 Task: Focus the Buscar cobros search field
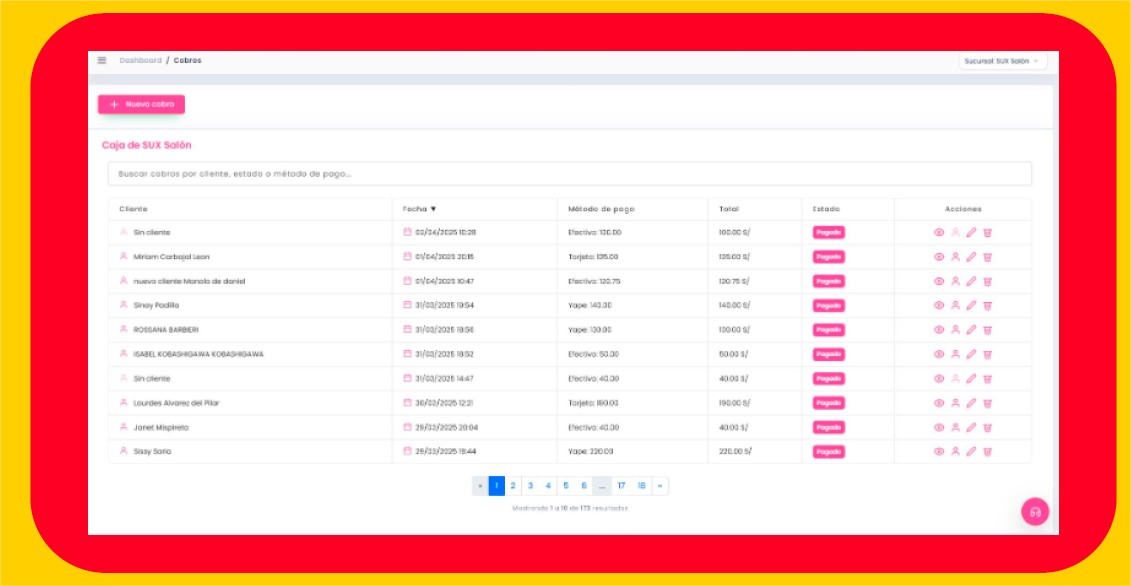[x=569, y=174]
